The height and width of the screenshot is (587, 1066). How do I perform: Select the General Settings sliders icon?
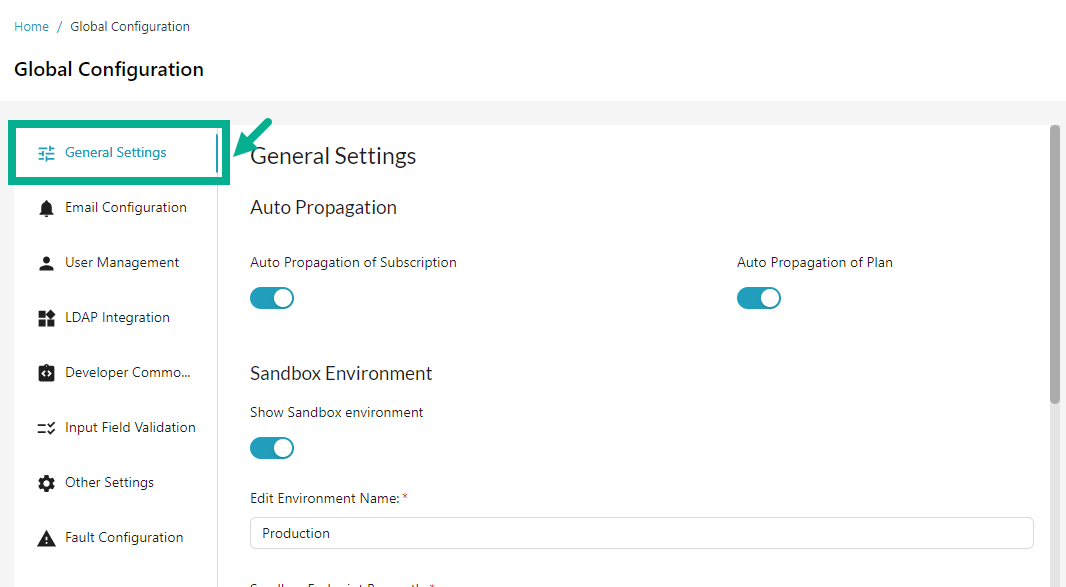45,153
